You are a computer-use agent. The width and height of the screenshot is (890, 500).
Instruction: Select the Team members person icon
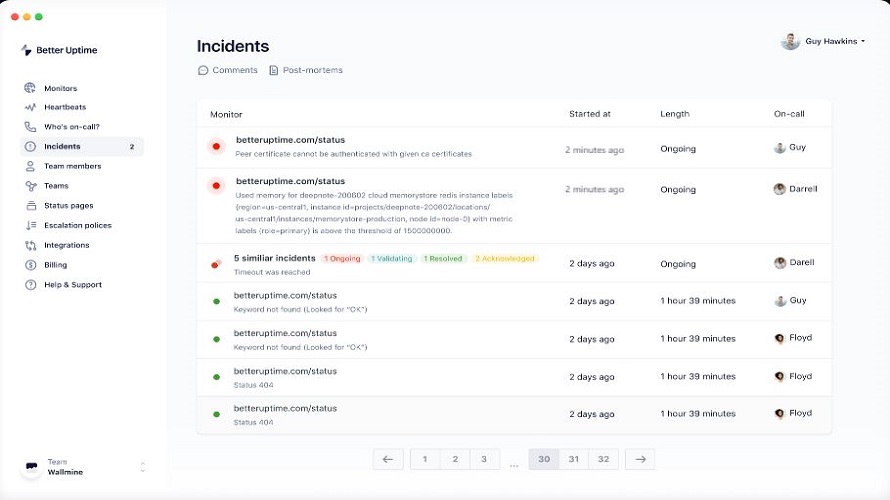pos(30,166)
